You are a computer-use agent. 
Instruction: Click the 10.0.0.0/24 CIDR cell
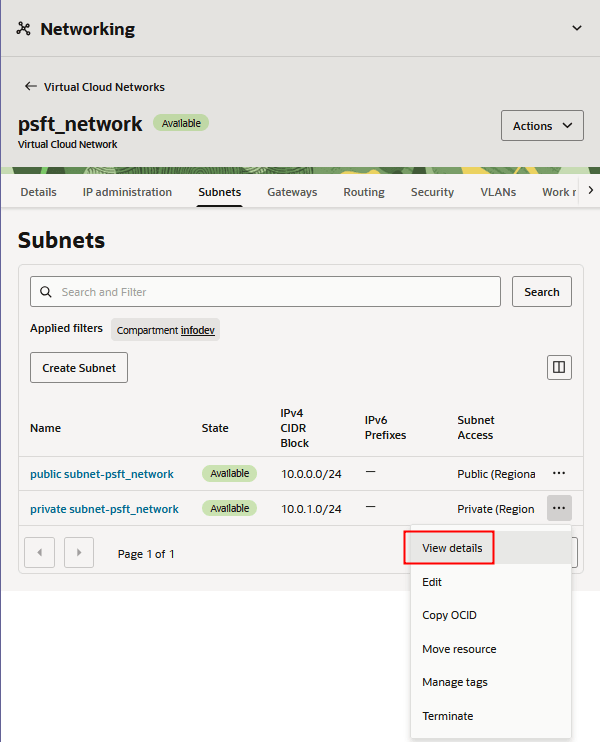click(311, 474)
